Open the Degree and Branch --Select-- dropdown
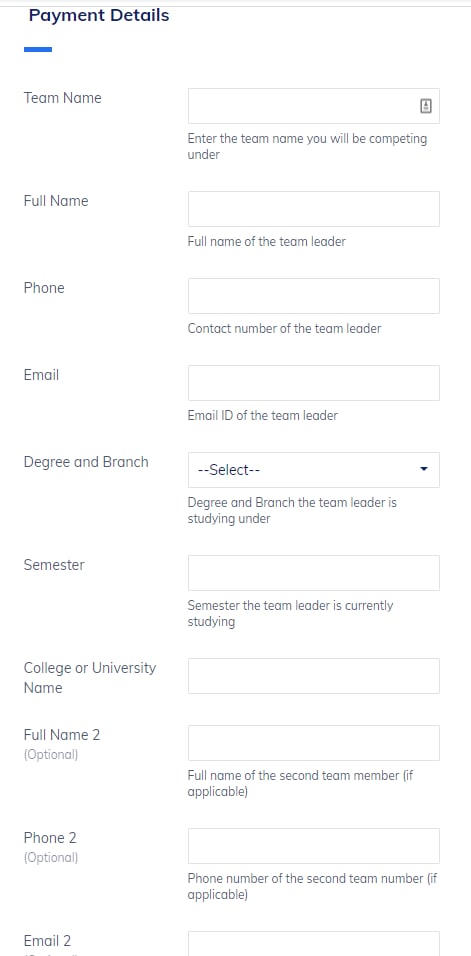Image resolution: width=471 pixels, height=956 pixels. click(314, 470)
